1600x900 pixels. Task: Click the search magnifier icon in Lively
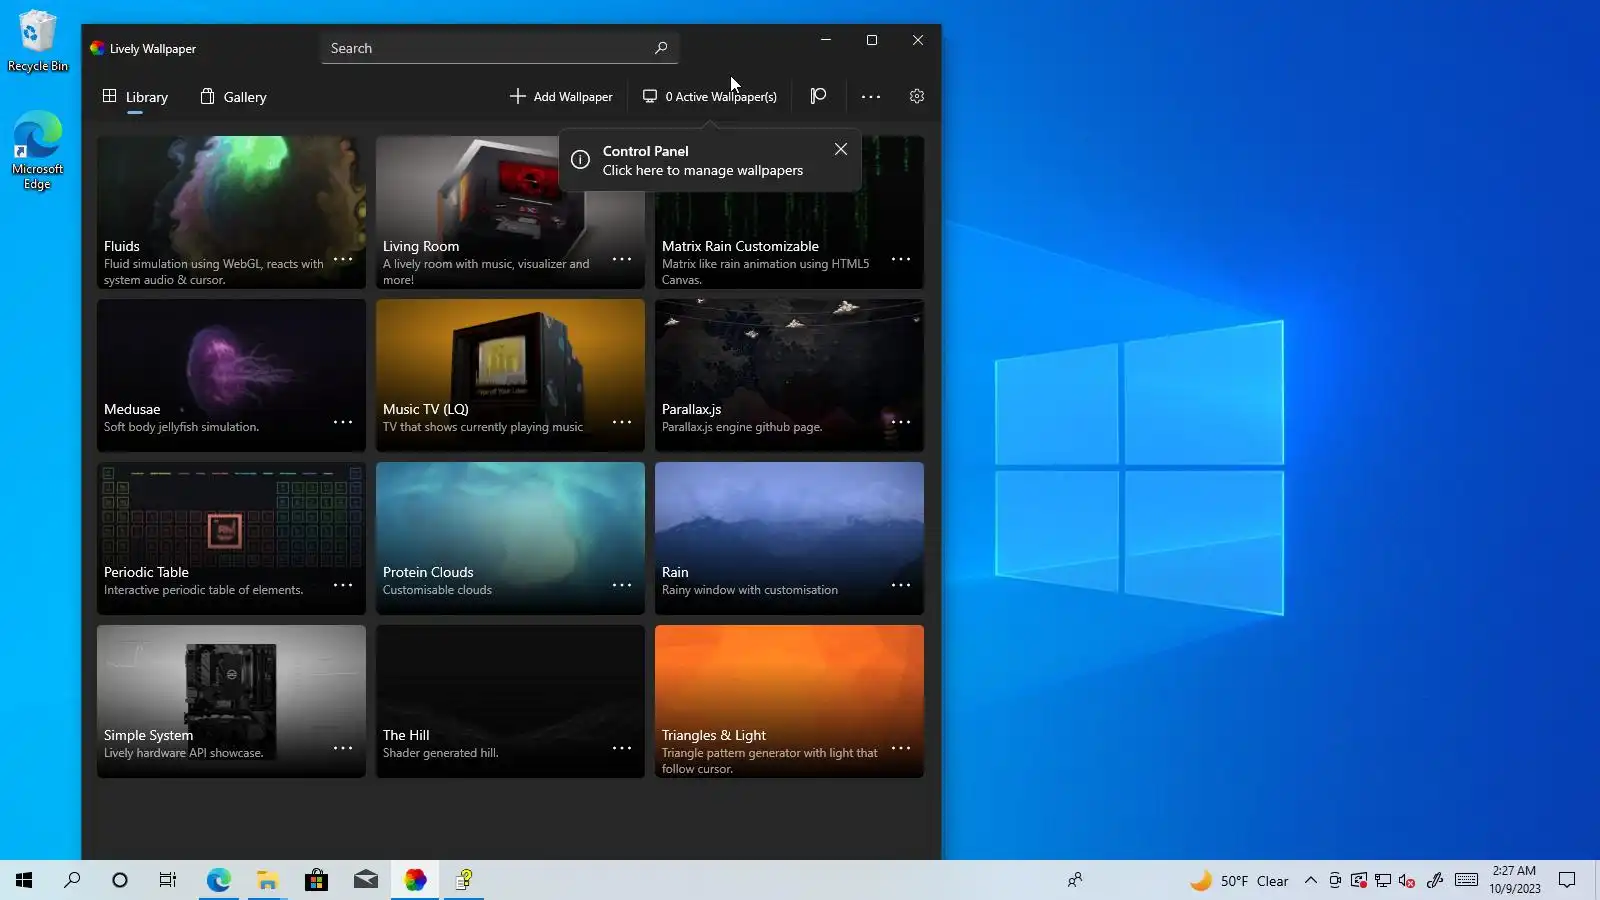pos(661,48)
